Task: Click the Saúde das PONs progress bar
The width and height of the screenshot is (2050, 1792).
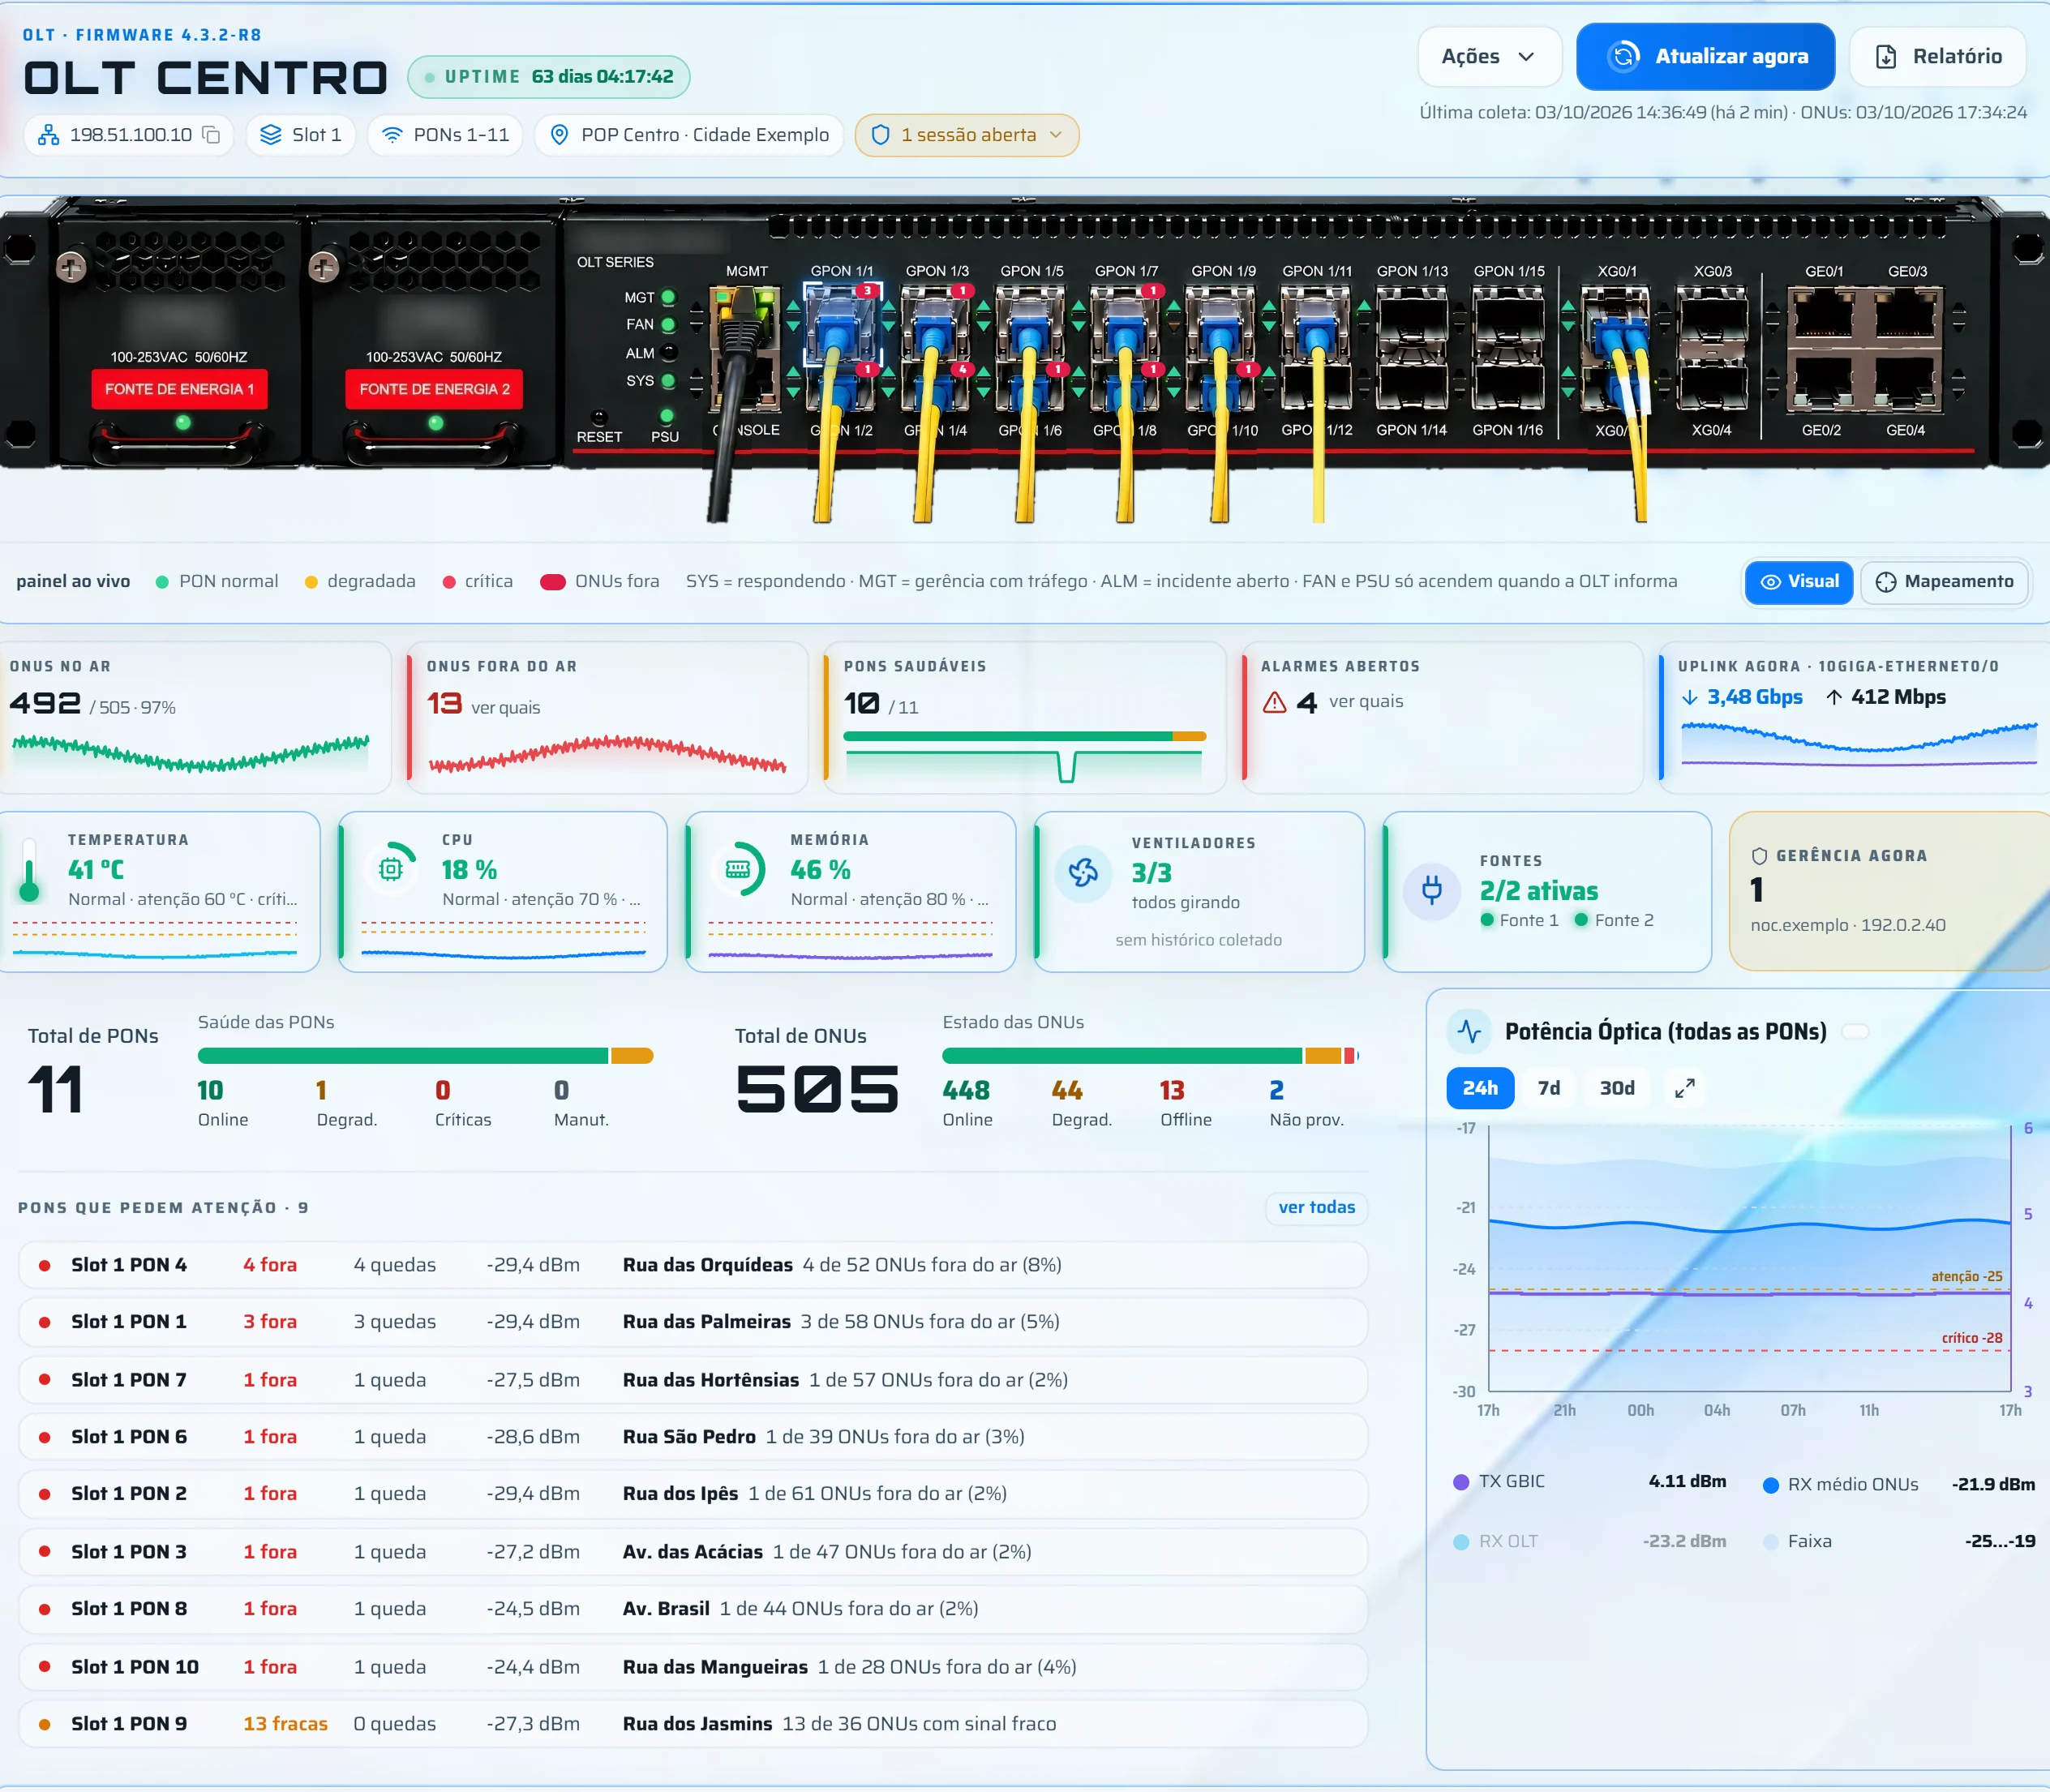Action: tap(425, 1056)
